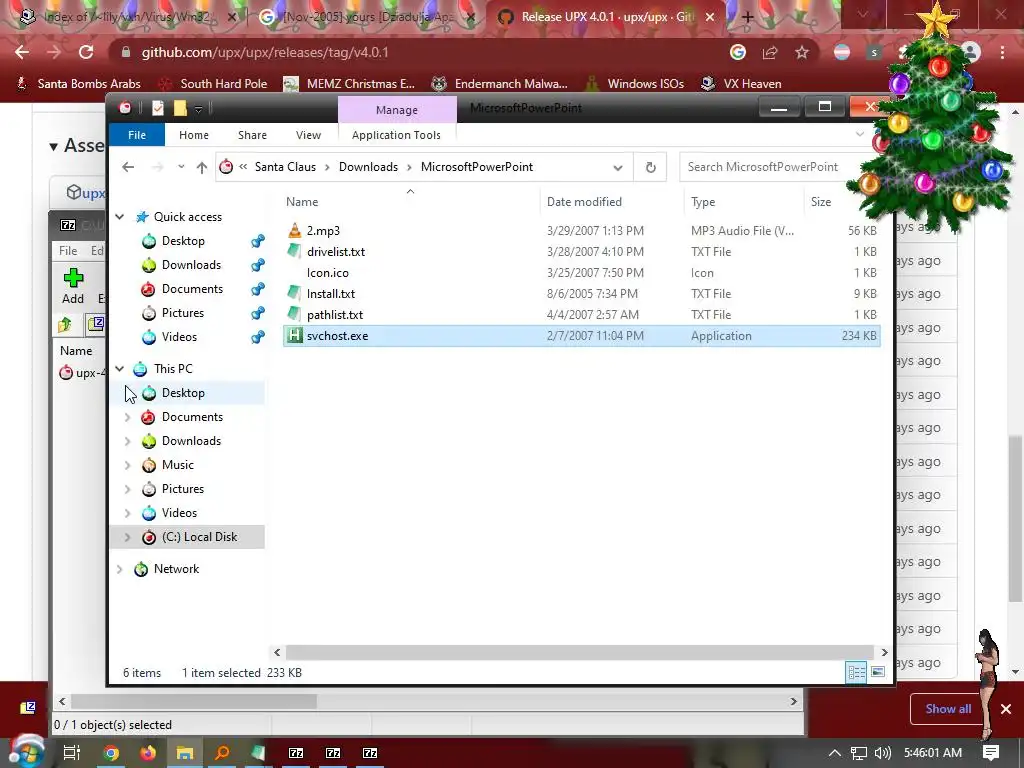Image resolution: width=1024 pixels, height=768 pixels.
Task: Switch to the View ribbon tab
Action: (308, 135)
